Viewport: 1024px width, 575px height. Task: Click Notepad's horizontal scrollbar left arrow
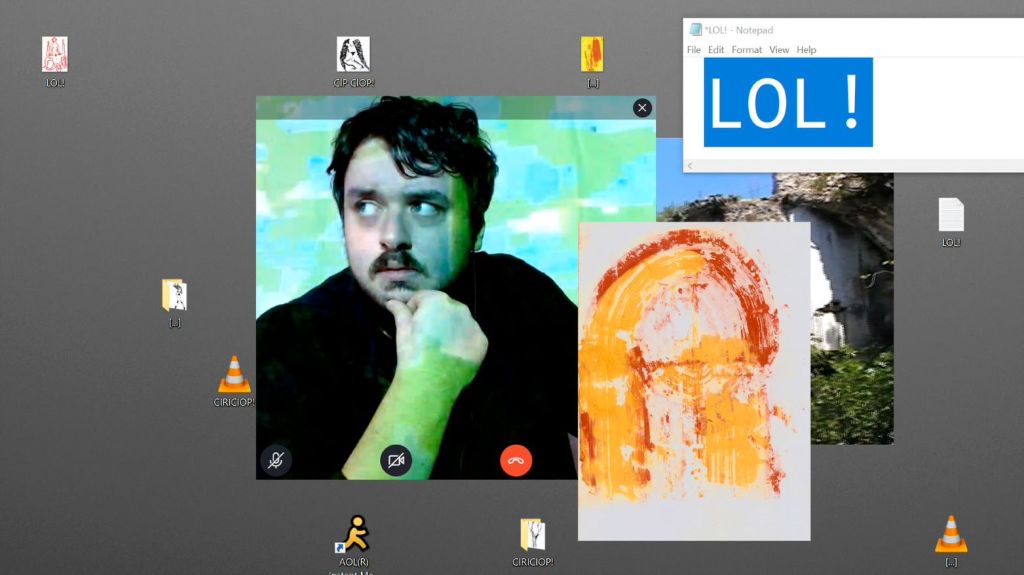691,165
